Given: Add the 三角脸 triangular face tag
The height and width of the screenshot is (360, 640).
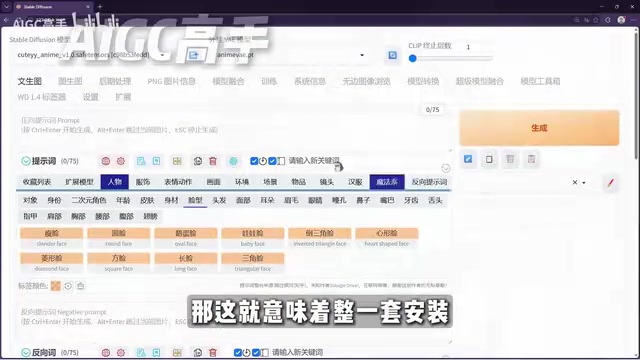Looking at the screenshot, I should [253, 263].
